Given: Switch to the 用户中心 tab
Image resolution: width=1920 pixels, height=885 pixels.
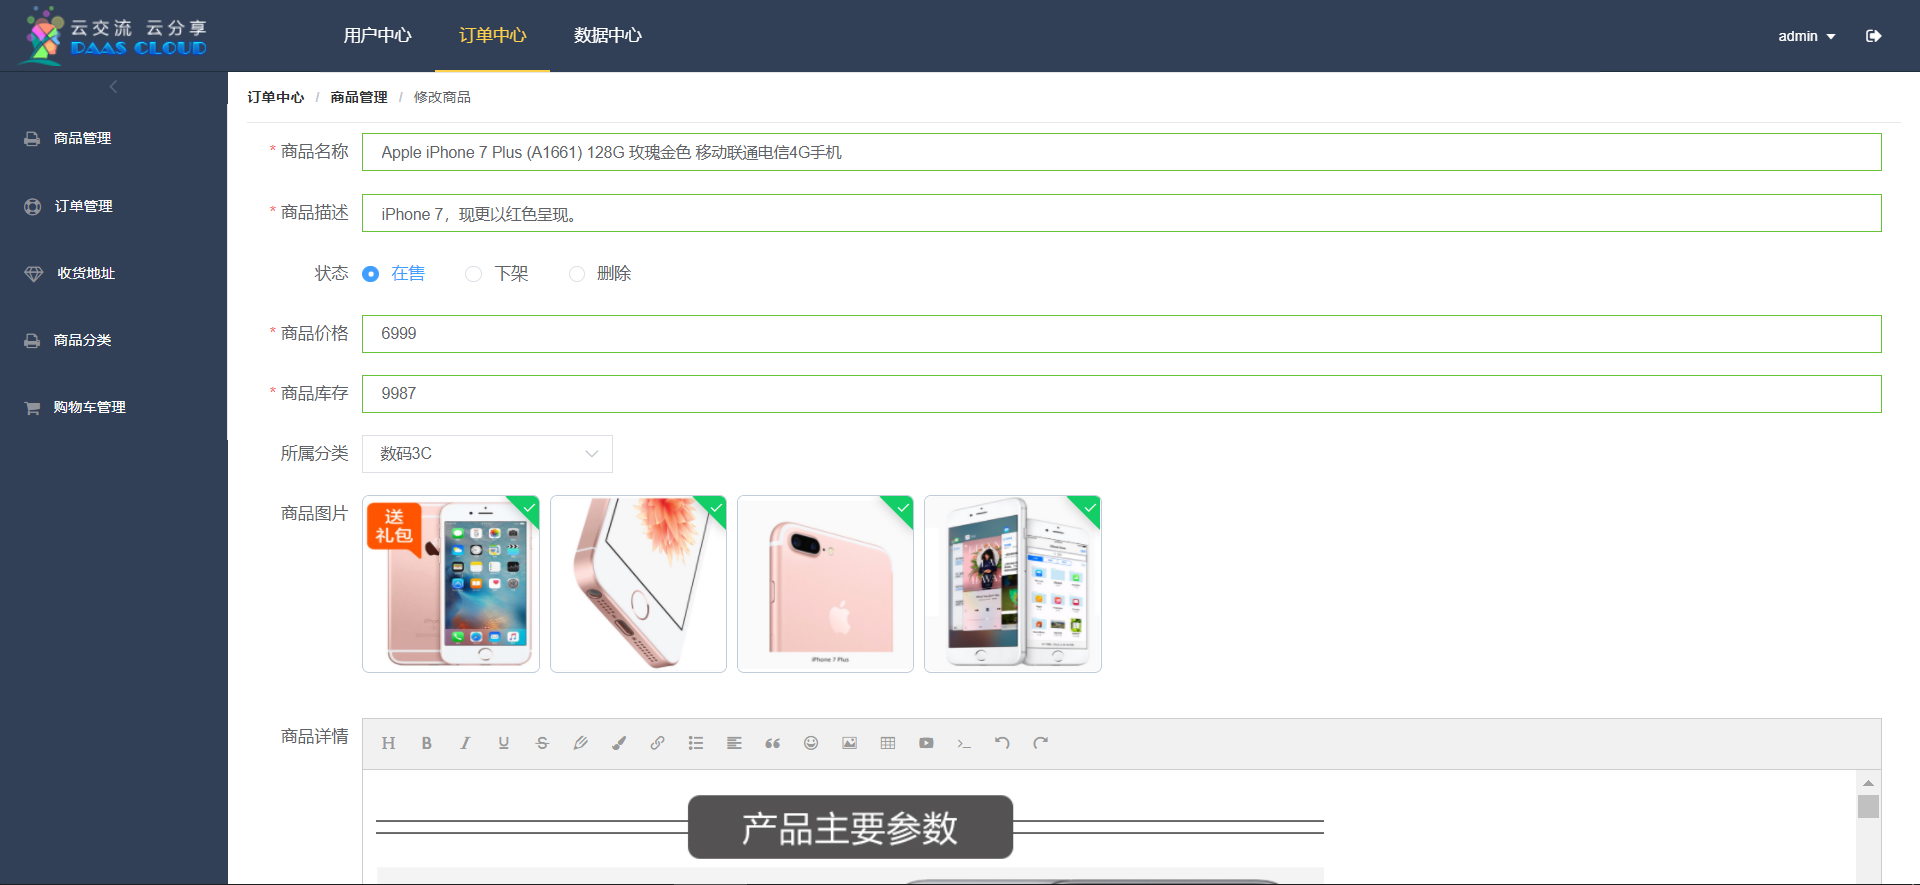Looking at the screenshot, I should coord(377,36).
